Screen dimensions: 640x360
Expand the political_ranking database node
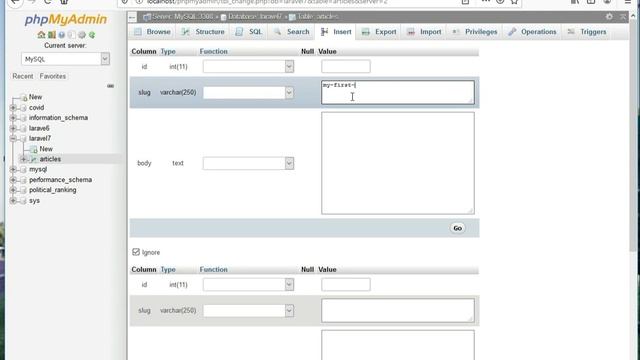[13, 190]
